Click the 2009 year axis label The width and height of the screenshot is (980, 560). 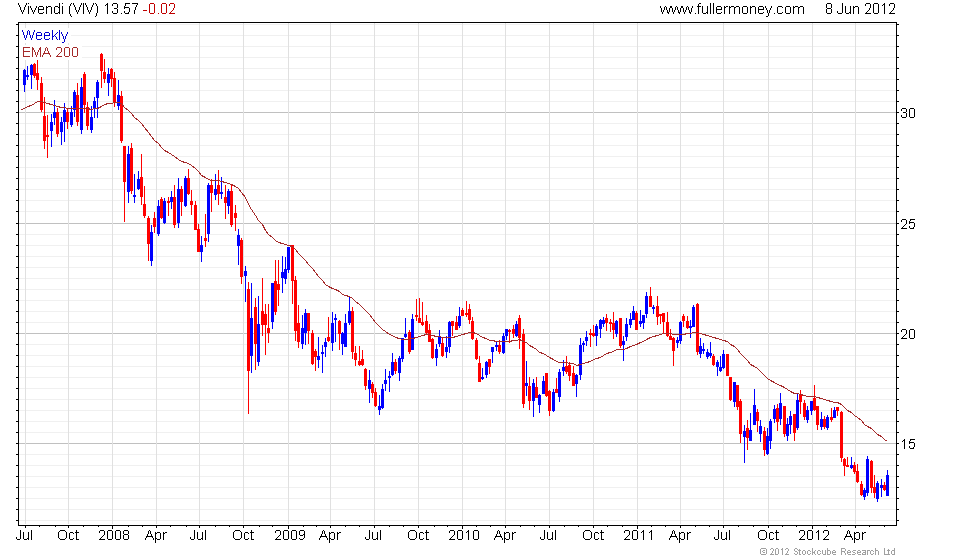pos(289,536)
